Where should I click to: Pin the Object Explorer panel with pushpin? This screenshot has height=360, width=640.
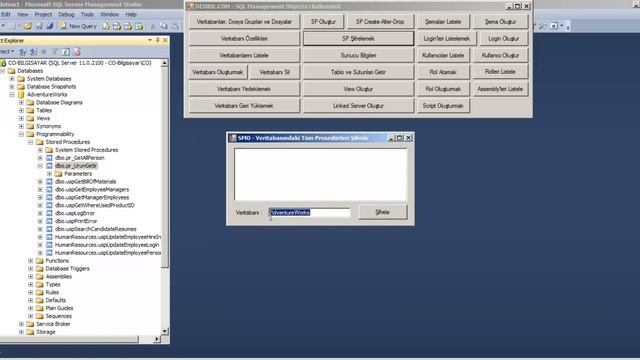(x=158, y=40)
